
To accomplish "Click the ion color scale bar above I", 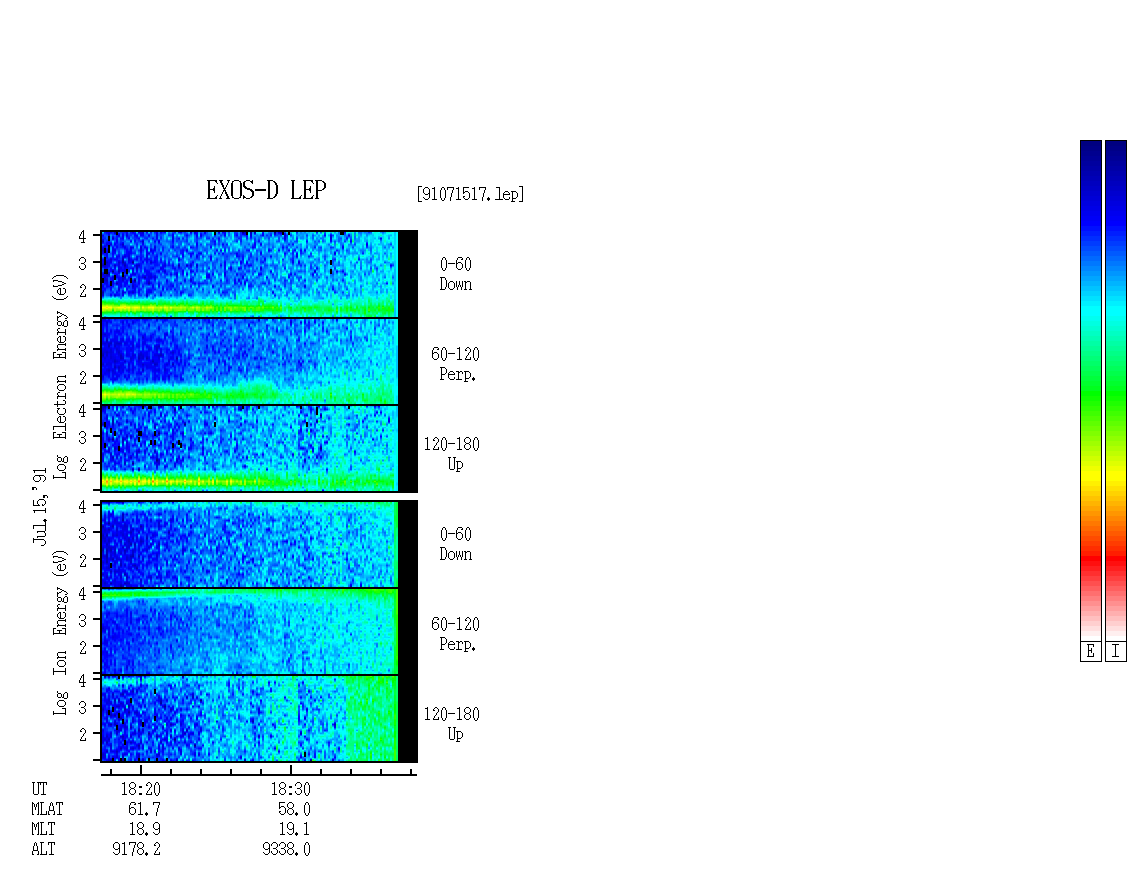I will [x=1116, y=390].
